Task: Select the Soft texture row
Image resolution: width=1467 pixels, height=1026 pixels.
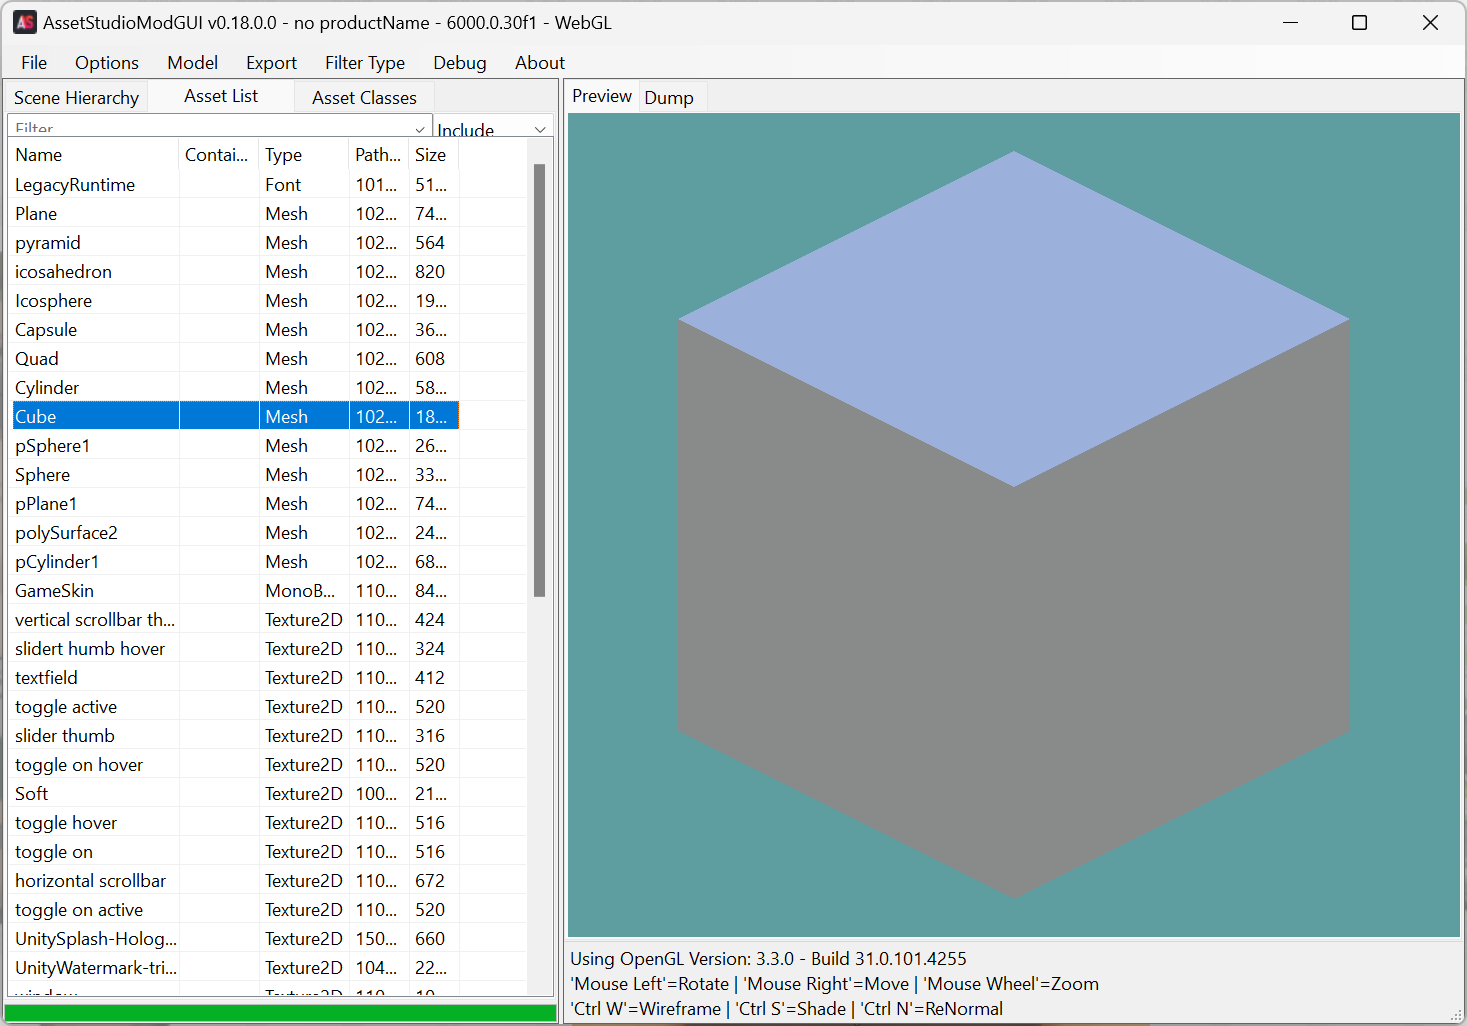Action: [235, 794]
